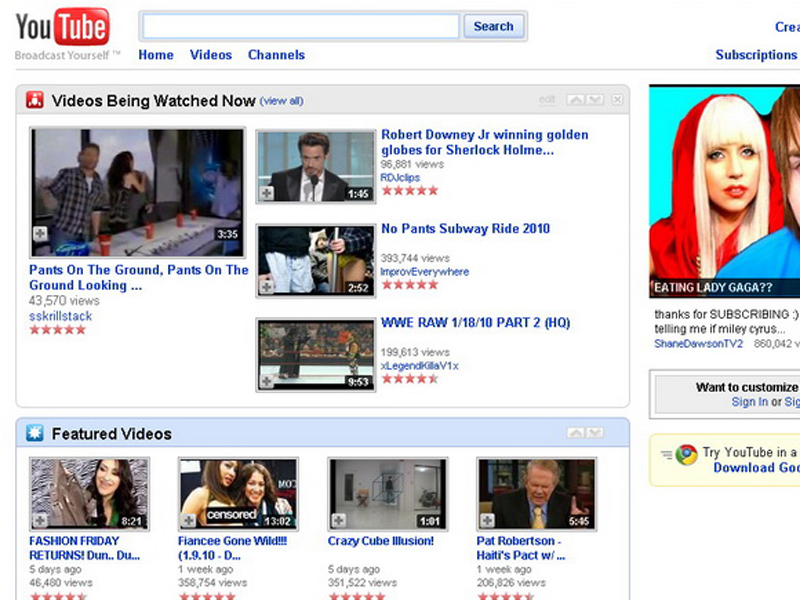
Task: Open ShaneDawsonTV2 channel link
Action: point(698,343)
